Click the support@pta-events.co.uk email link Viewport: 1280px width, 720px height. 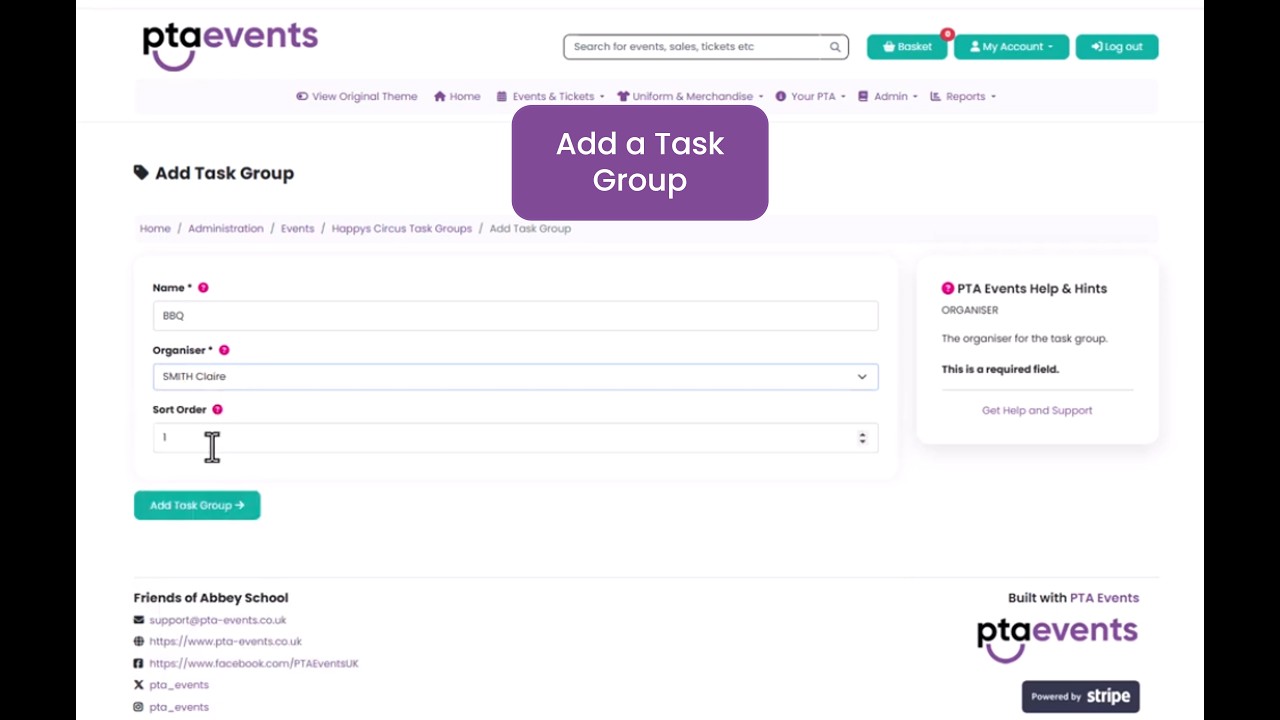218,620
